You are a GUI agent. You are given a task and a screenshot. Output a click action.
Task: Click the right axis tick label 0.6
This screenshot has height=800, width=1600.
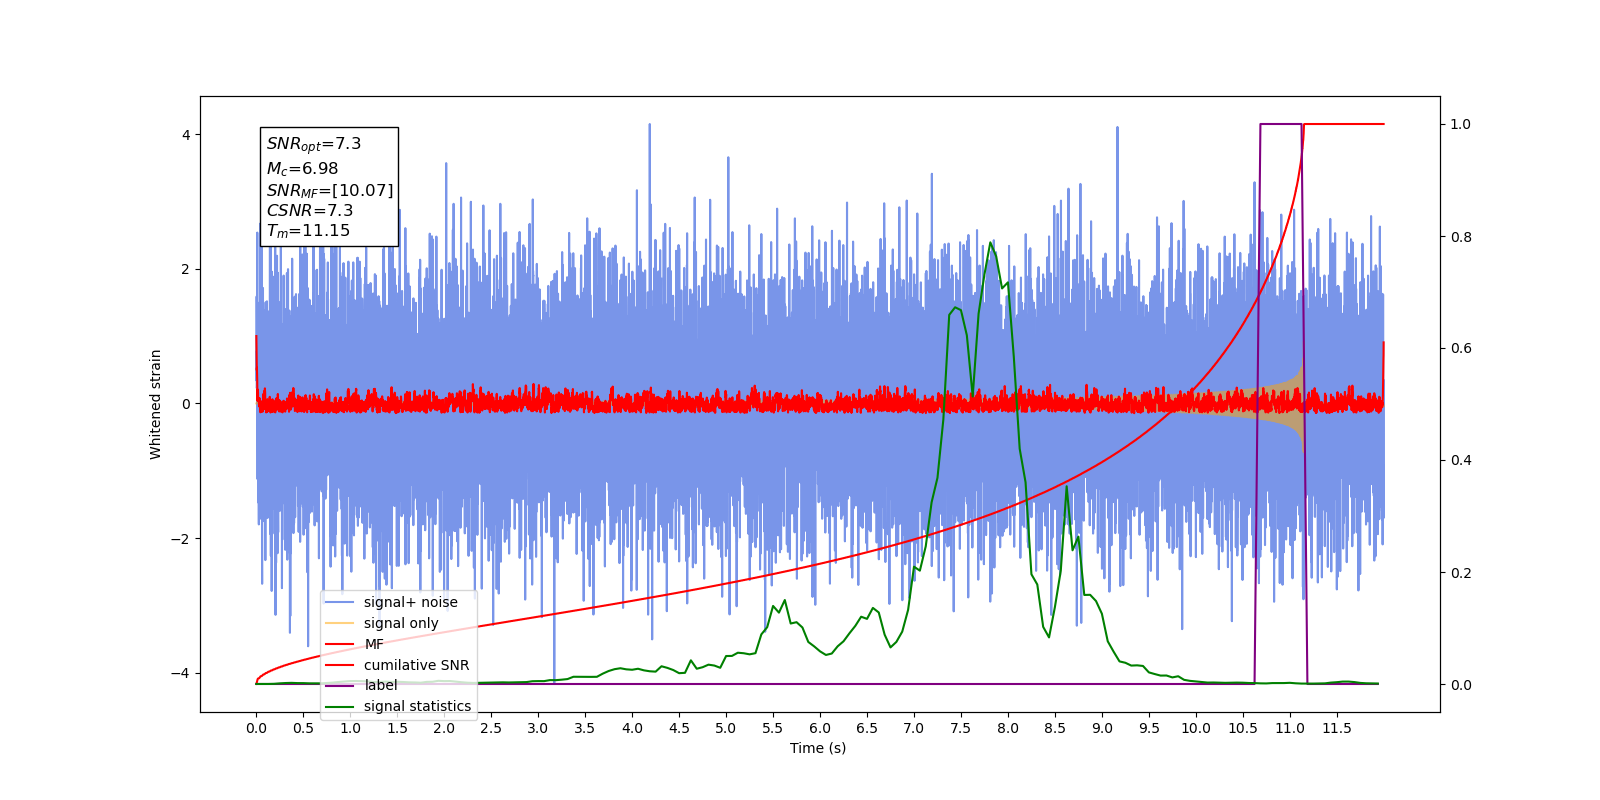click(x=1461, y=349)
